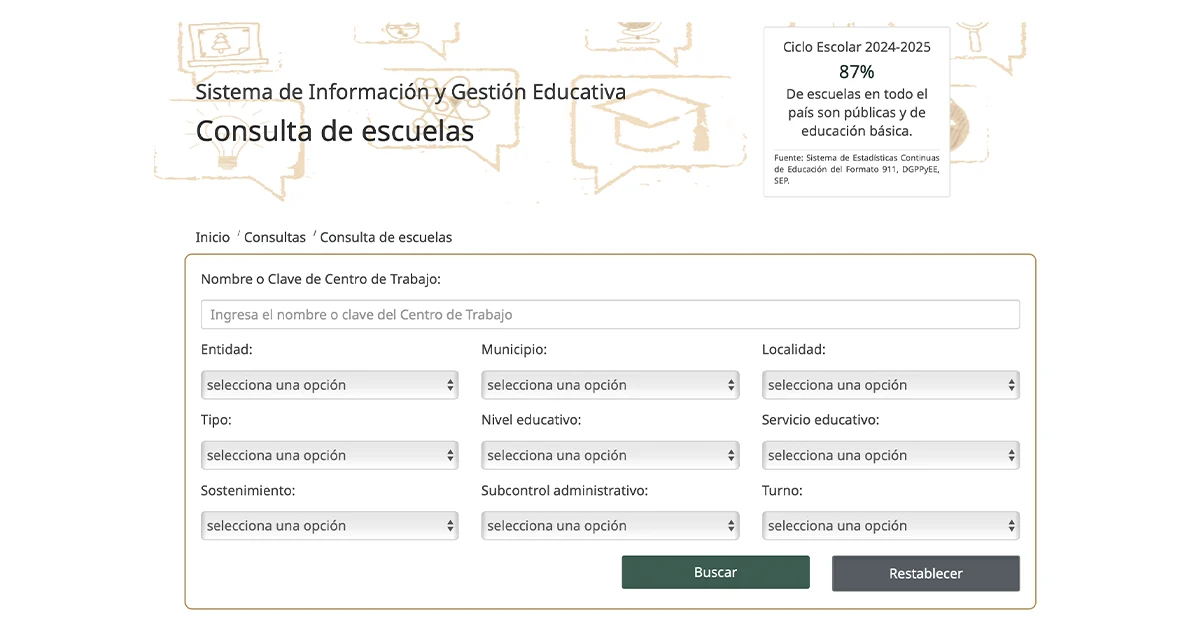Choose a Subcontrol administrativo option dropdown
The height and width of the screenshot is (628, 1200).
click(610, 525)
